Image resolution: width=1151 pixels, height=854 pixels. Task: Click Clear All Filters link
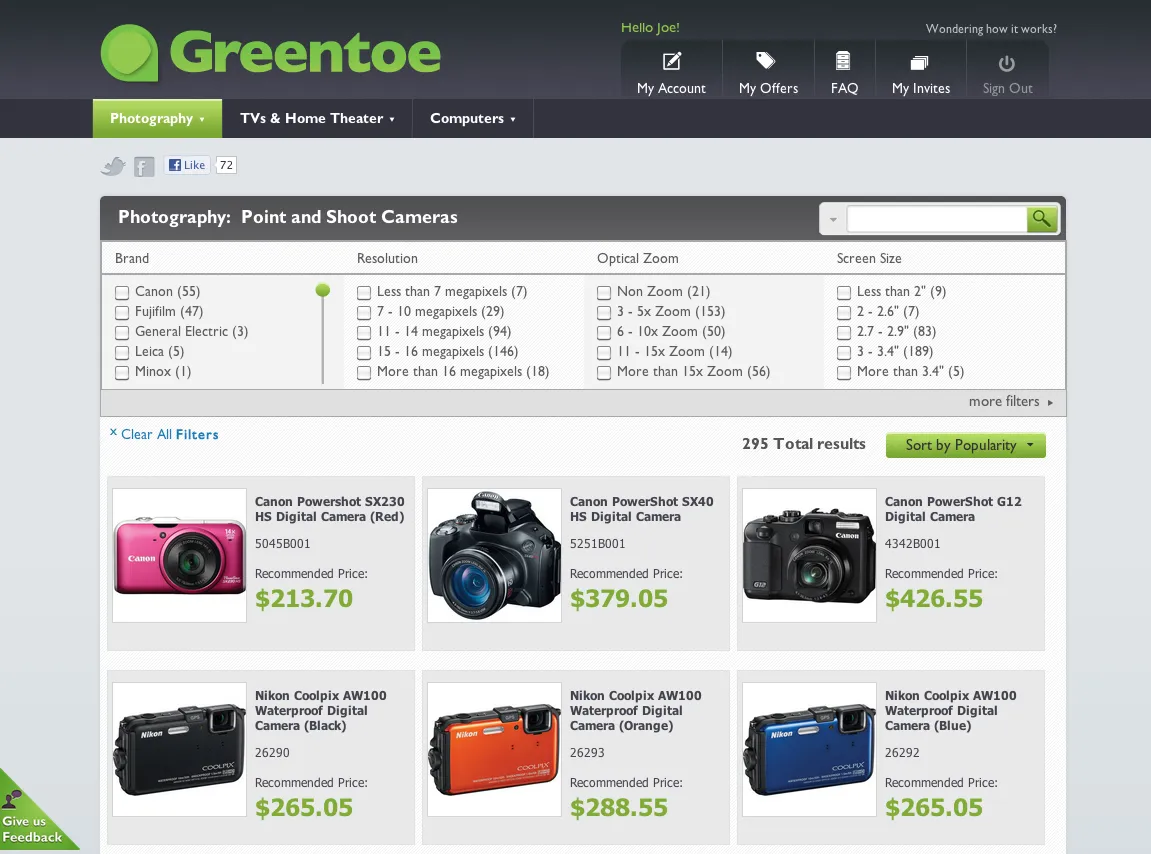coord(170,434)
